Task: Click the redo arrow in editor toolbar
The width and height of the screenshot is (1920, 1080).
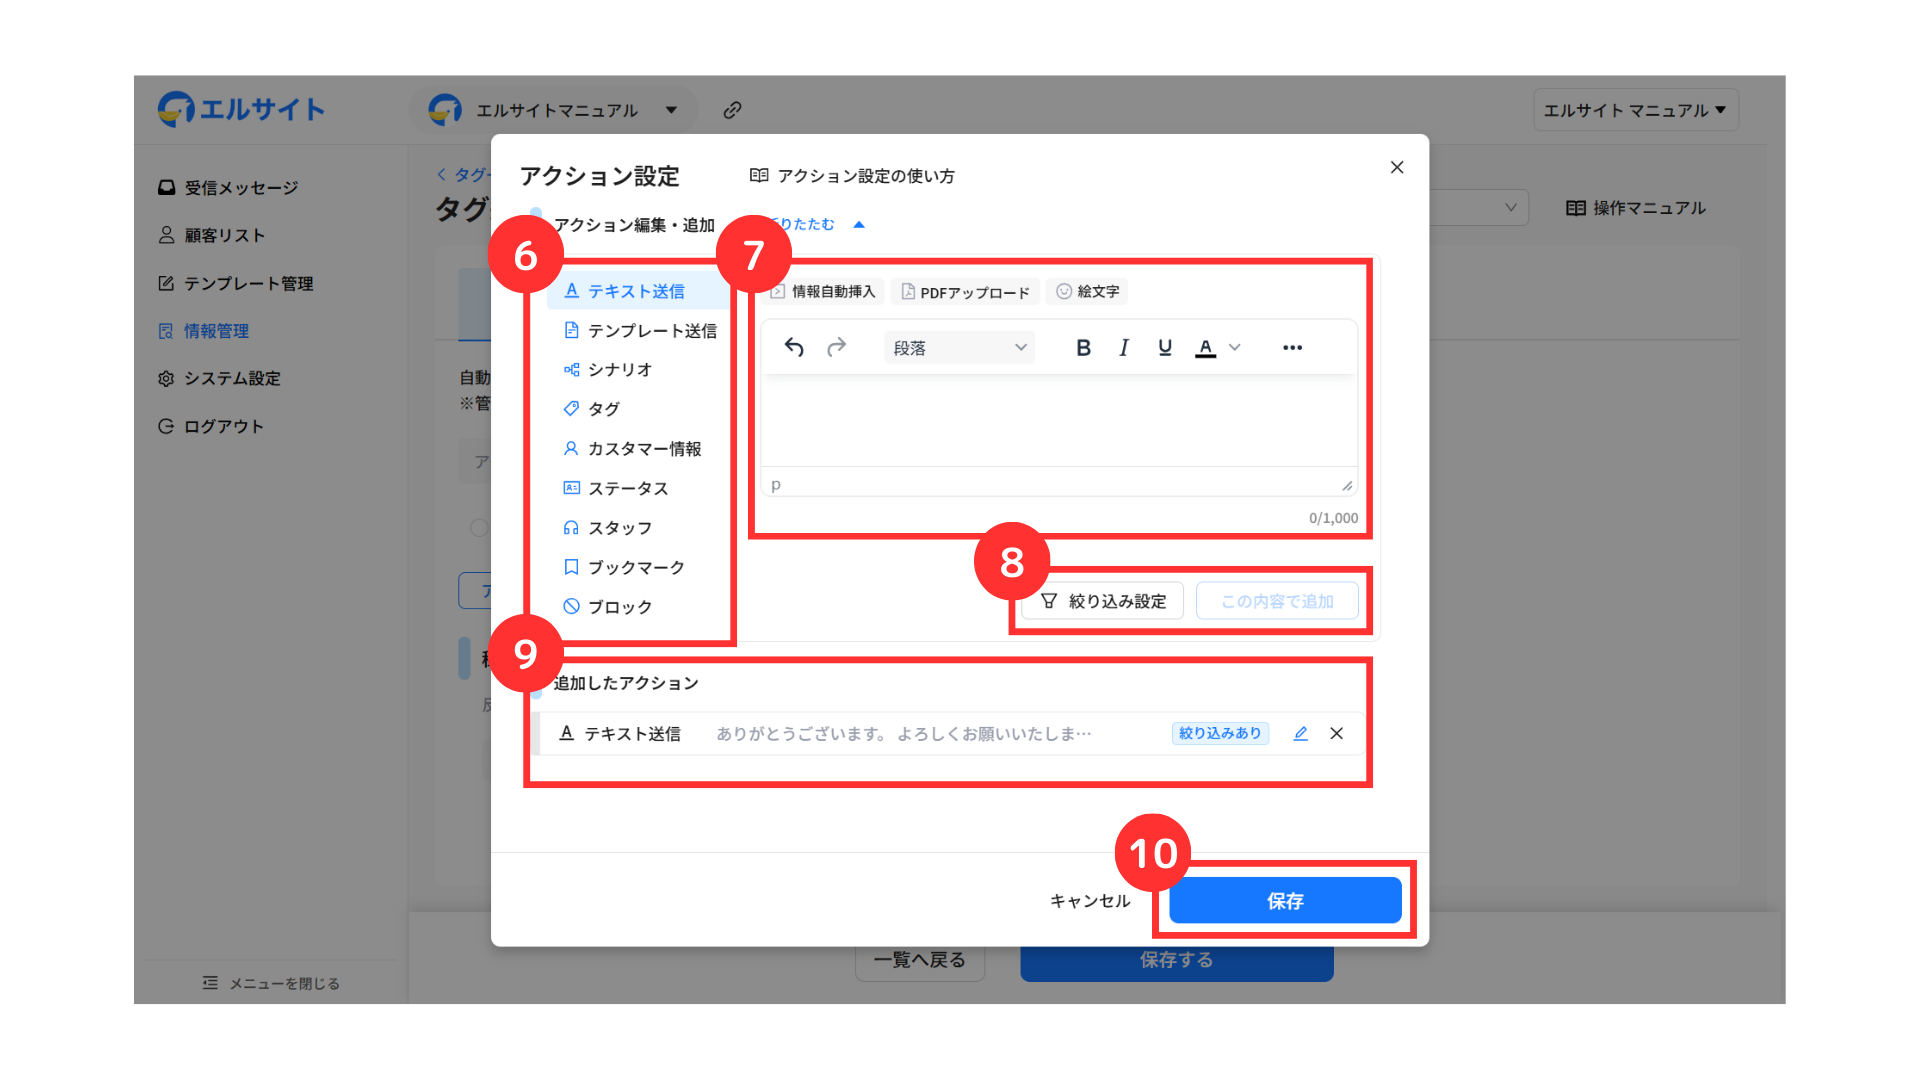Action: coord(837,347)
